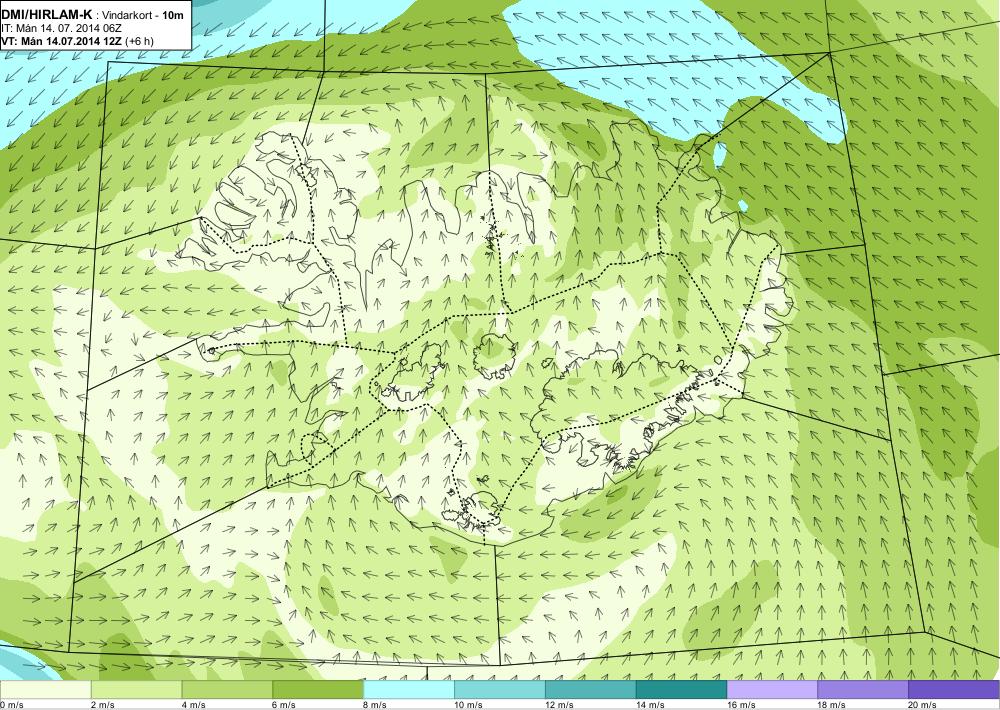Click the 20 m/s legend label
1000x710 pixels.
(922, 705)
